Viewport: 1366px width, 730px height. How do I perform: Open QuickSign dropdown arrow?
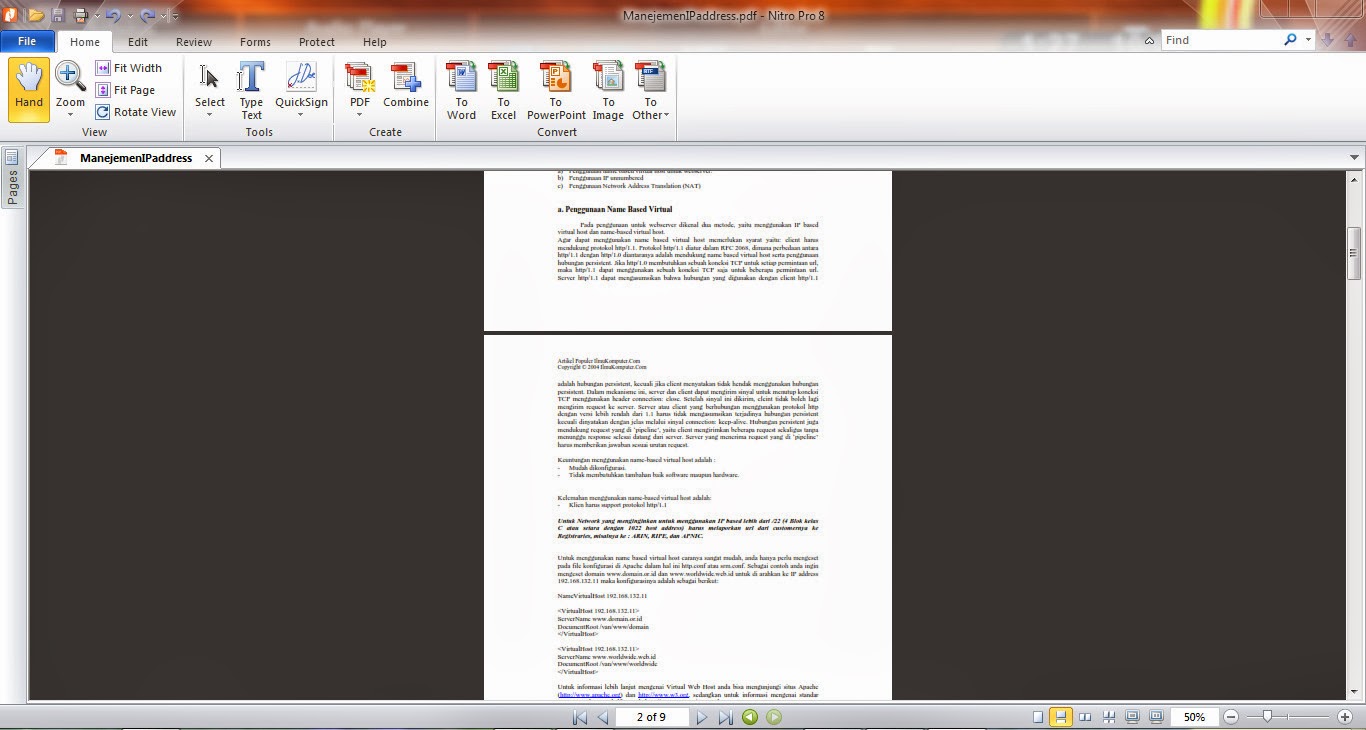301,115
